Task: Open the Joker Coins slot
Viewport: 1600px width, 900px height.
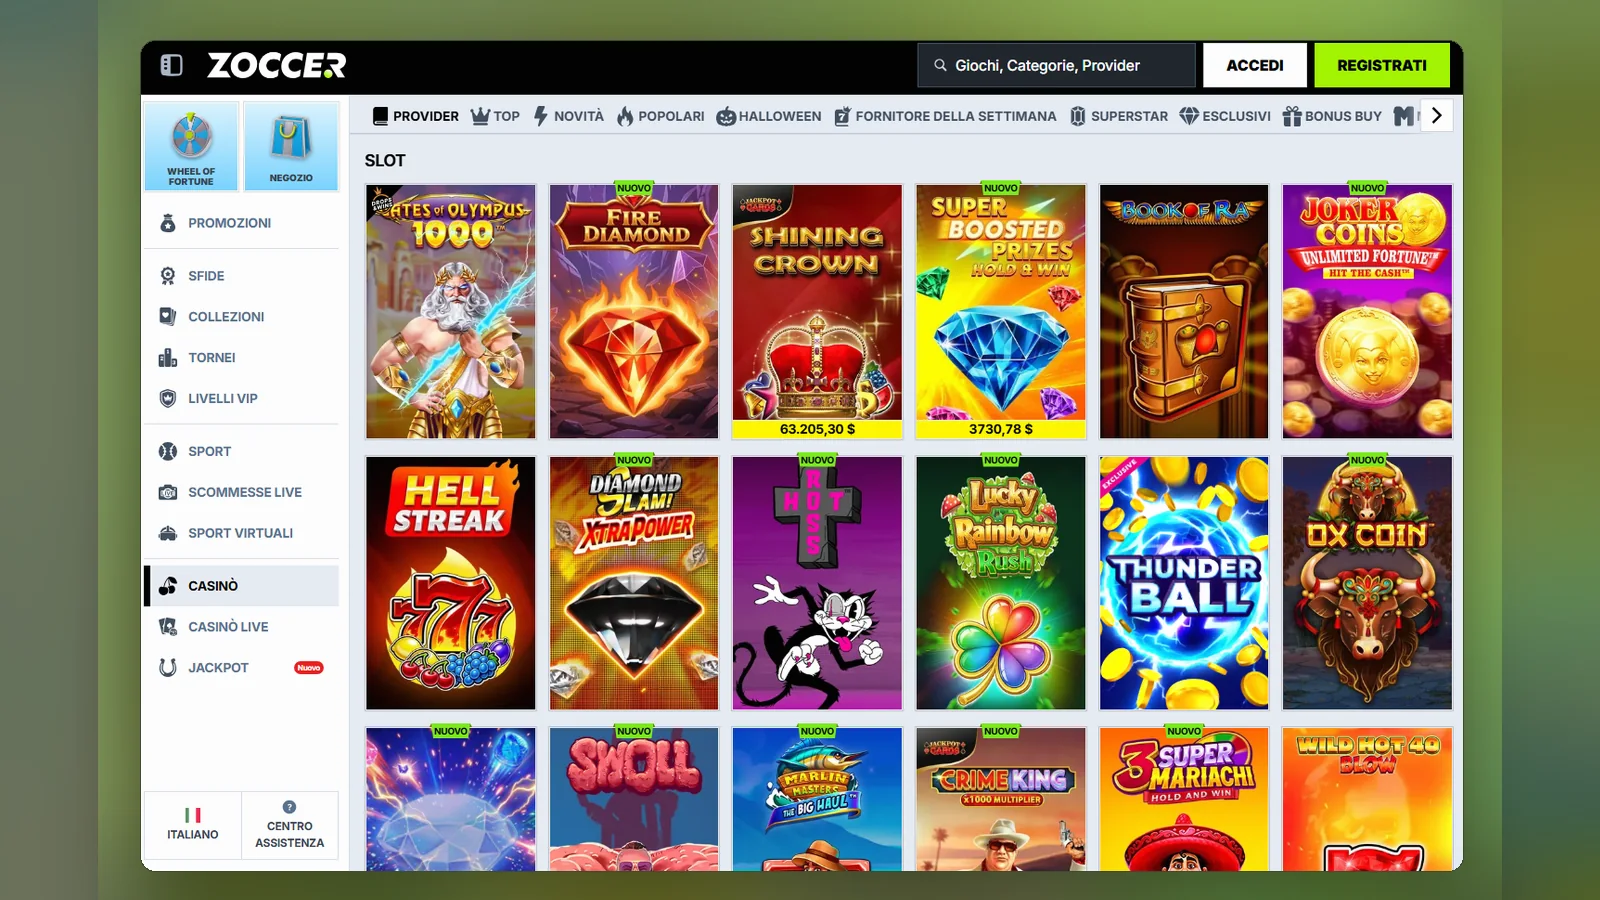Action: 1367,311
